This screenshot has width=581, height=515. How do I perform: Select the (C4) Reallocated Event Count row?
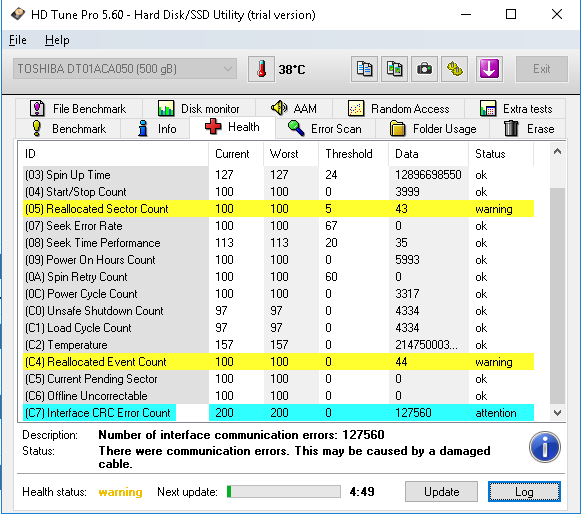[278, 362]
